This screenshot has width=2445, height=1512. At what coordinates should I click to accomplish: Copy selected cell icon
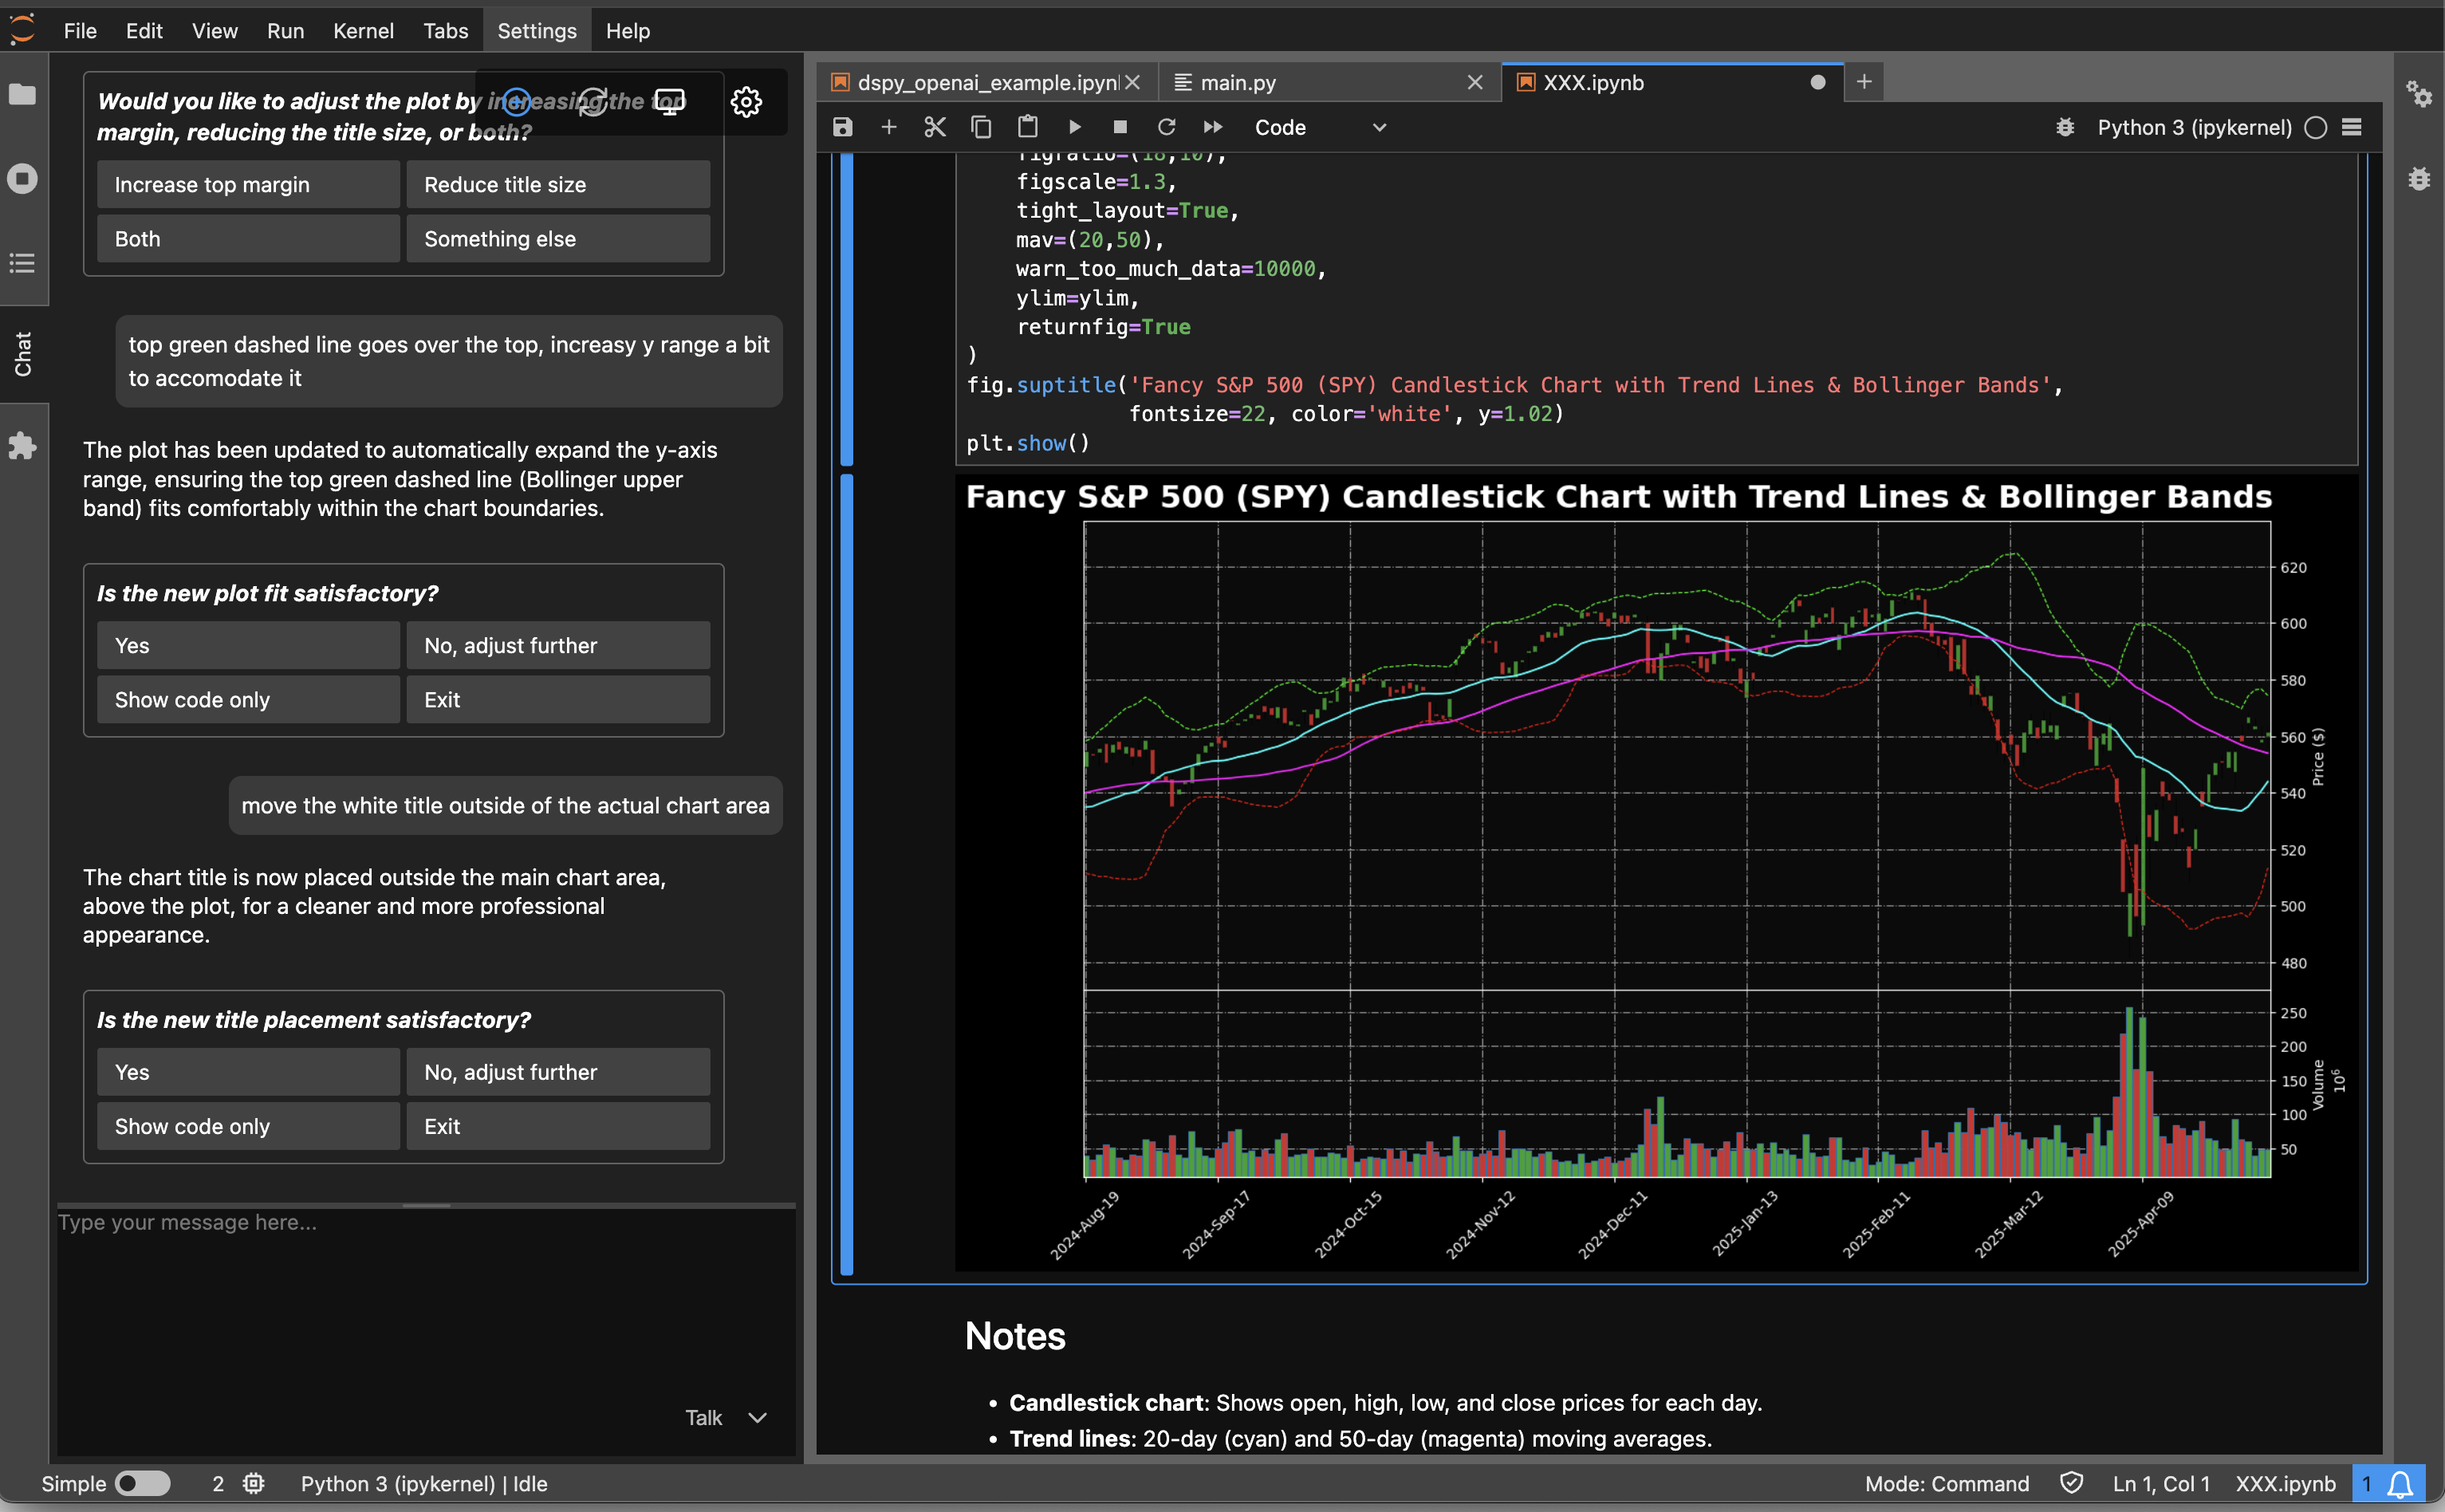[x=981, y=127]
